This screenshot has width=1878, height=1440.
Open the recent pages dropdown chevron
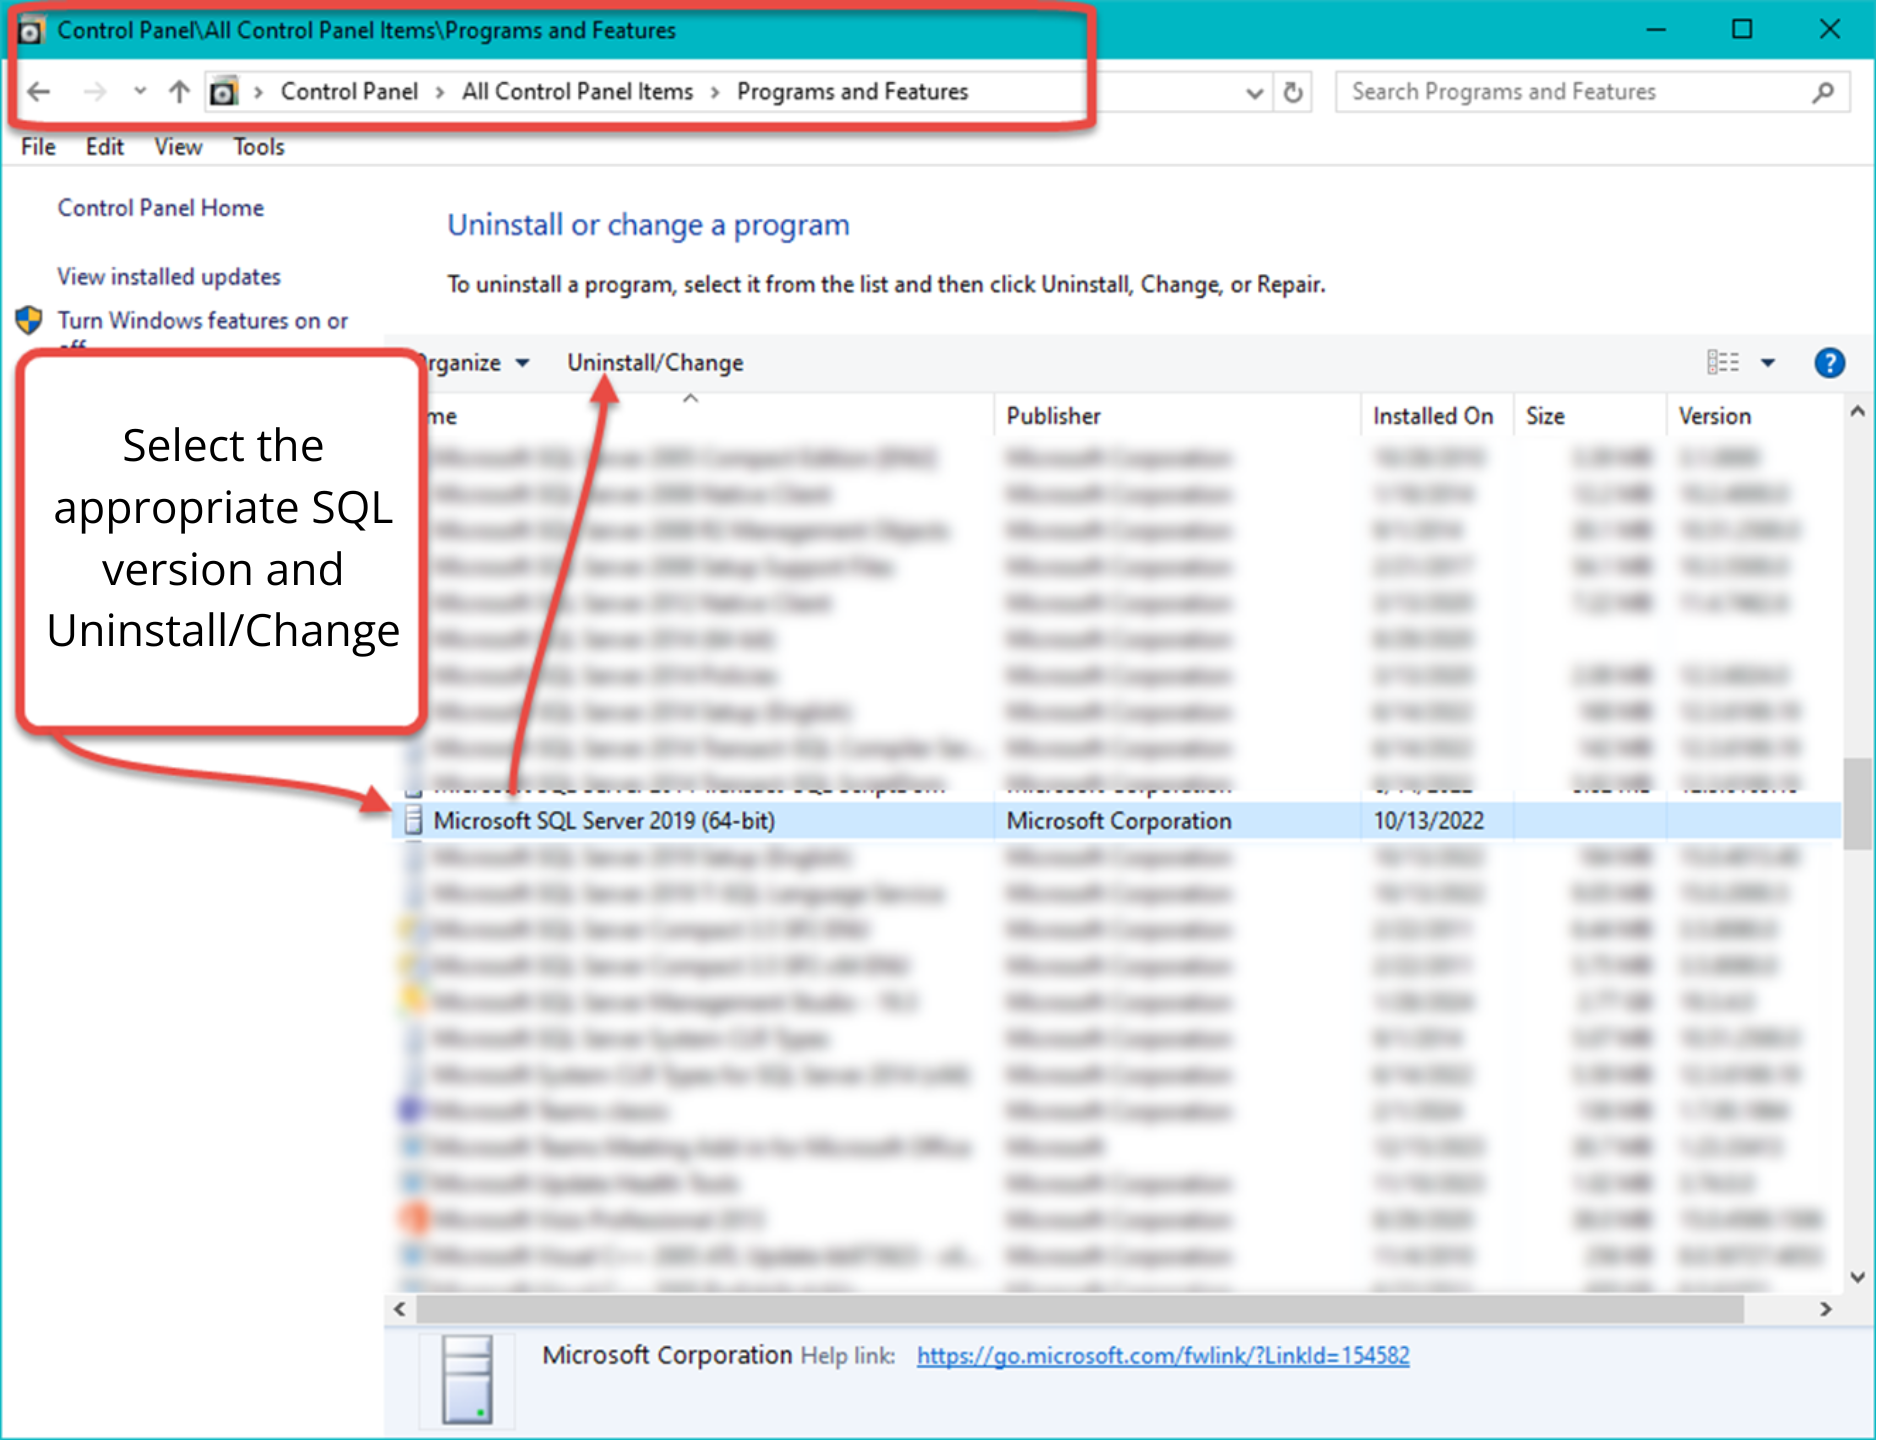click(140, 91)
